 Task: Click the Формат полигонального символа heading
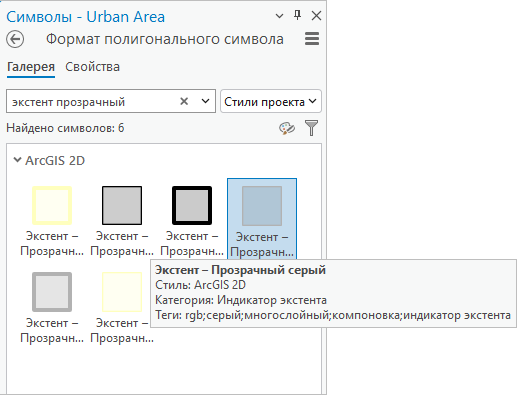[x=165, y=39]
